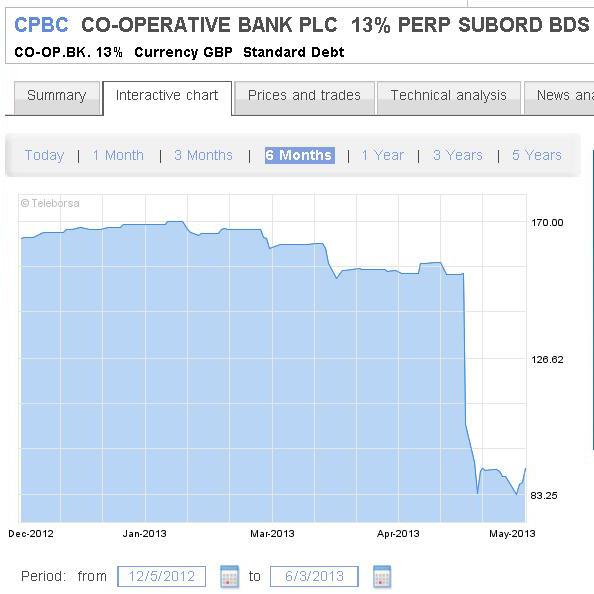Choose the 3 Months chart period
Viewport: 594px width, 594px height.
click(203, 155)
